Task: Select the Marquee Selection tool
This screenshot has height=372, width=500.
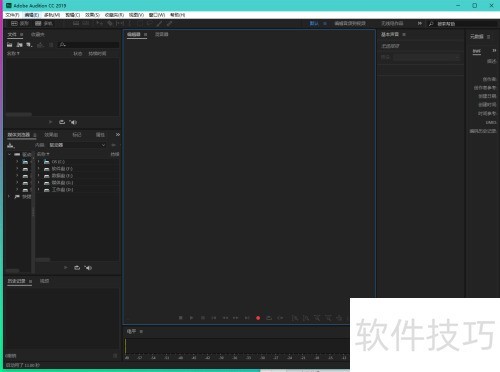Action: [x=140, y=23]
